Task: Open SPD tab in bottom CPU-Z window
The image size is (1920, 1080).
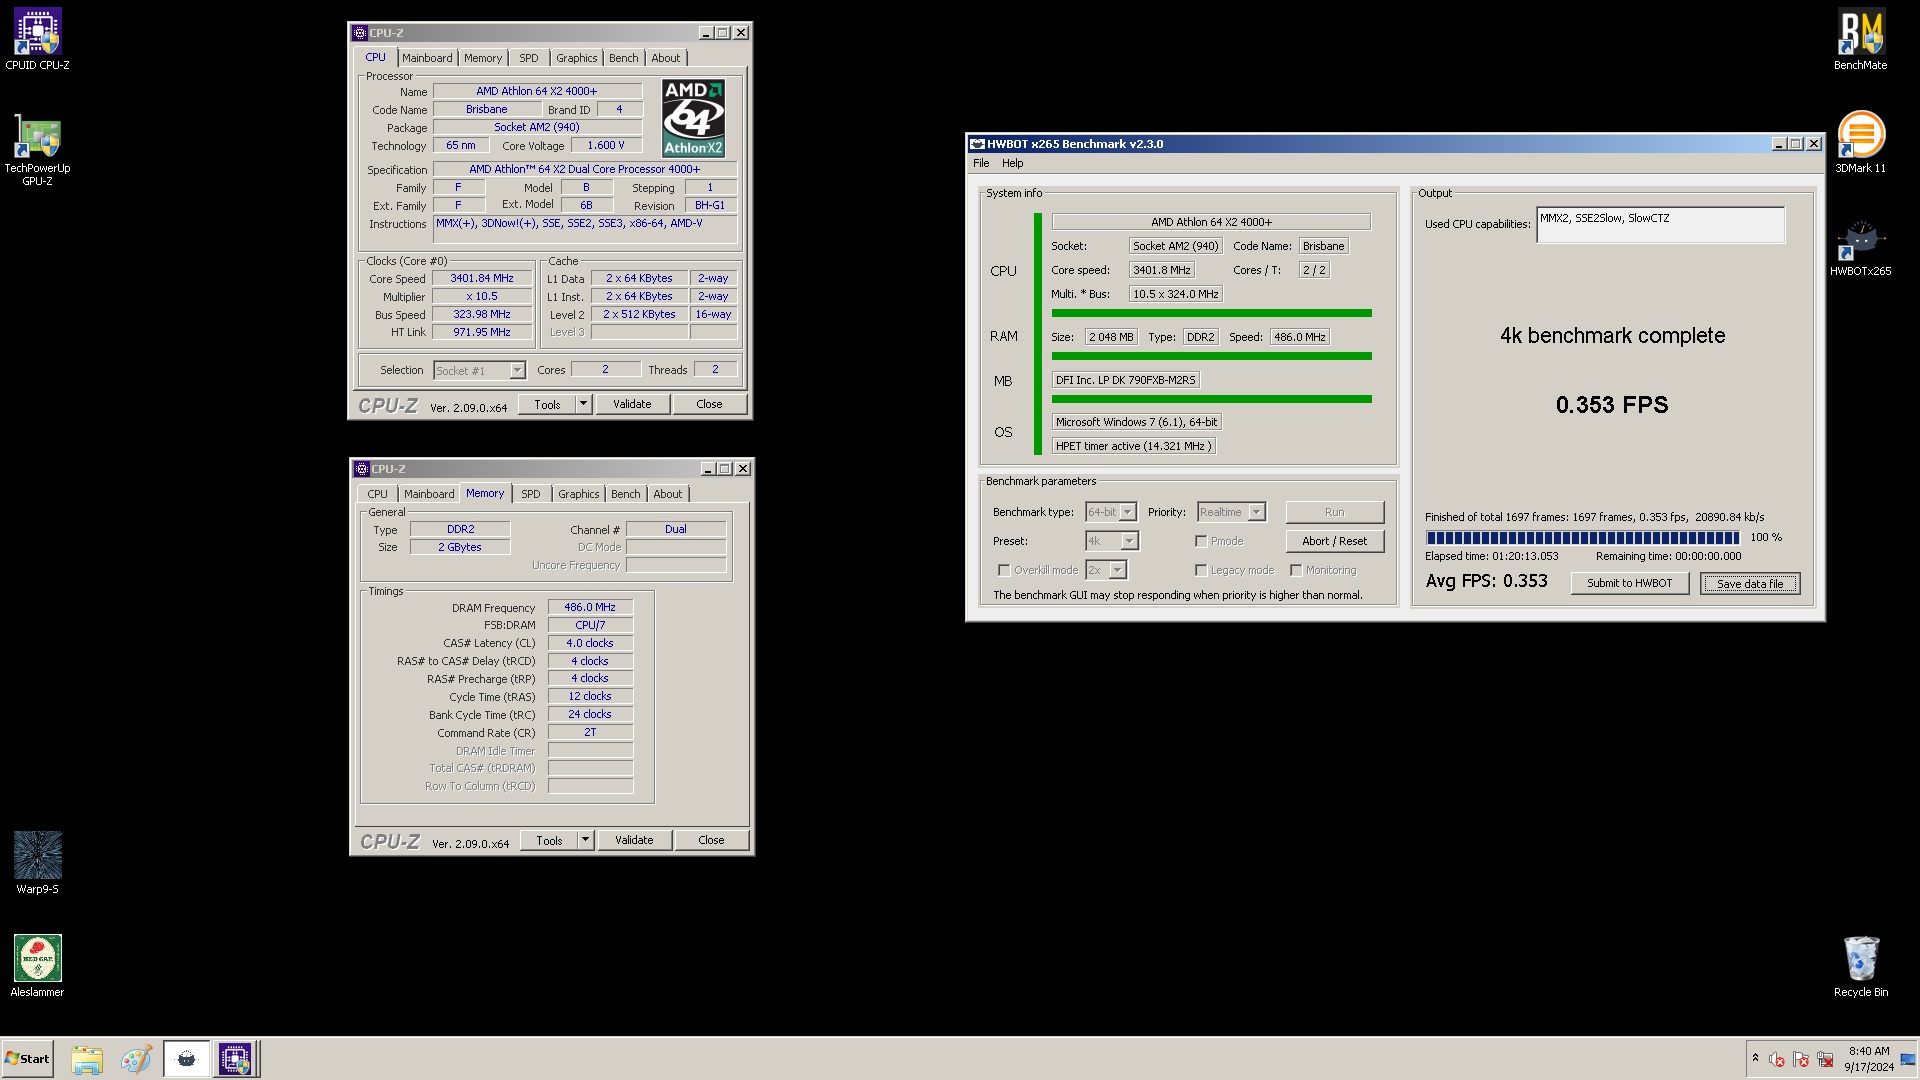Action: click(531, 494)
